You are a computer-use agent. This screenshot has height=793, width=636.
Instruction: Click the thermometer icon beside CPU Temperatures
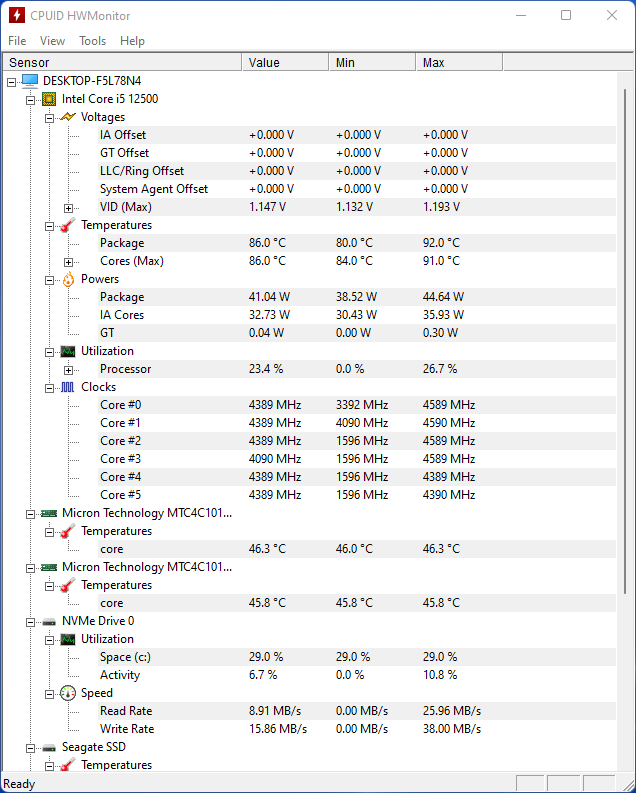[68, 225]
